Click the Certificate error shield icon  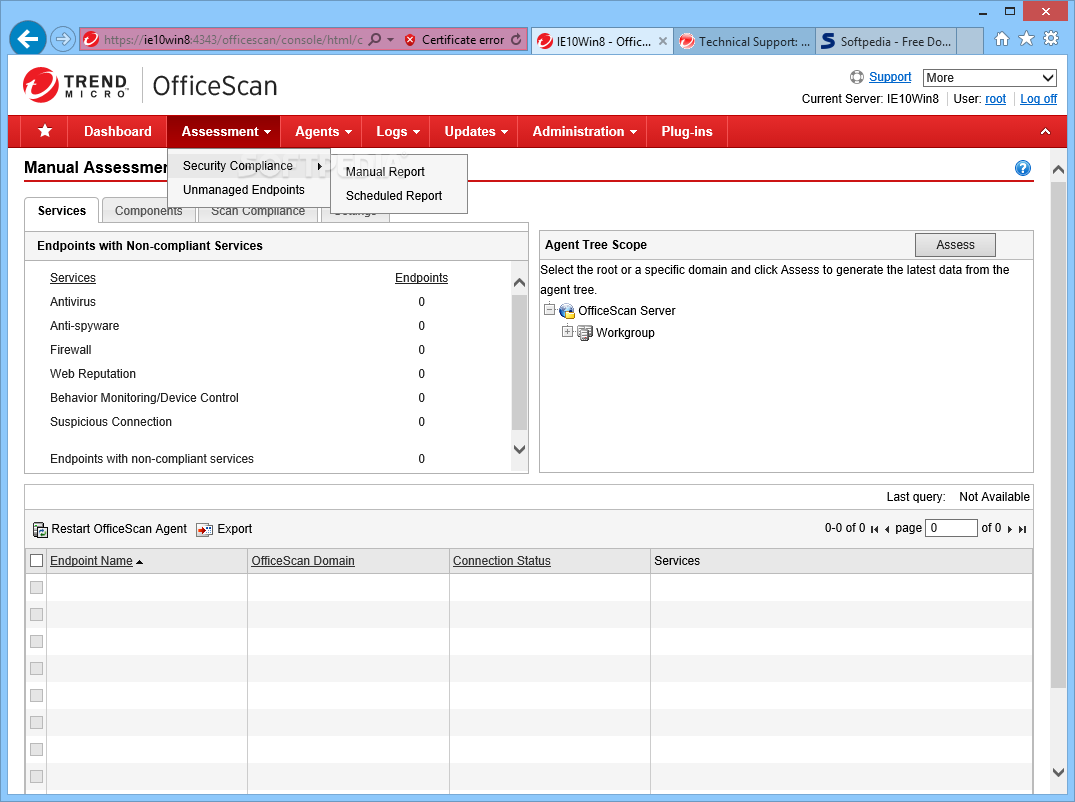pyautogui.click(x=410, y=40)
